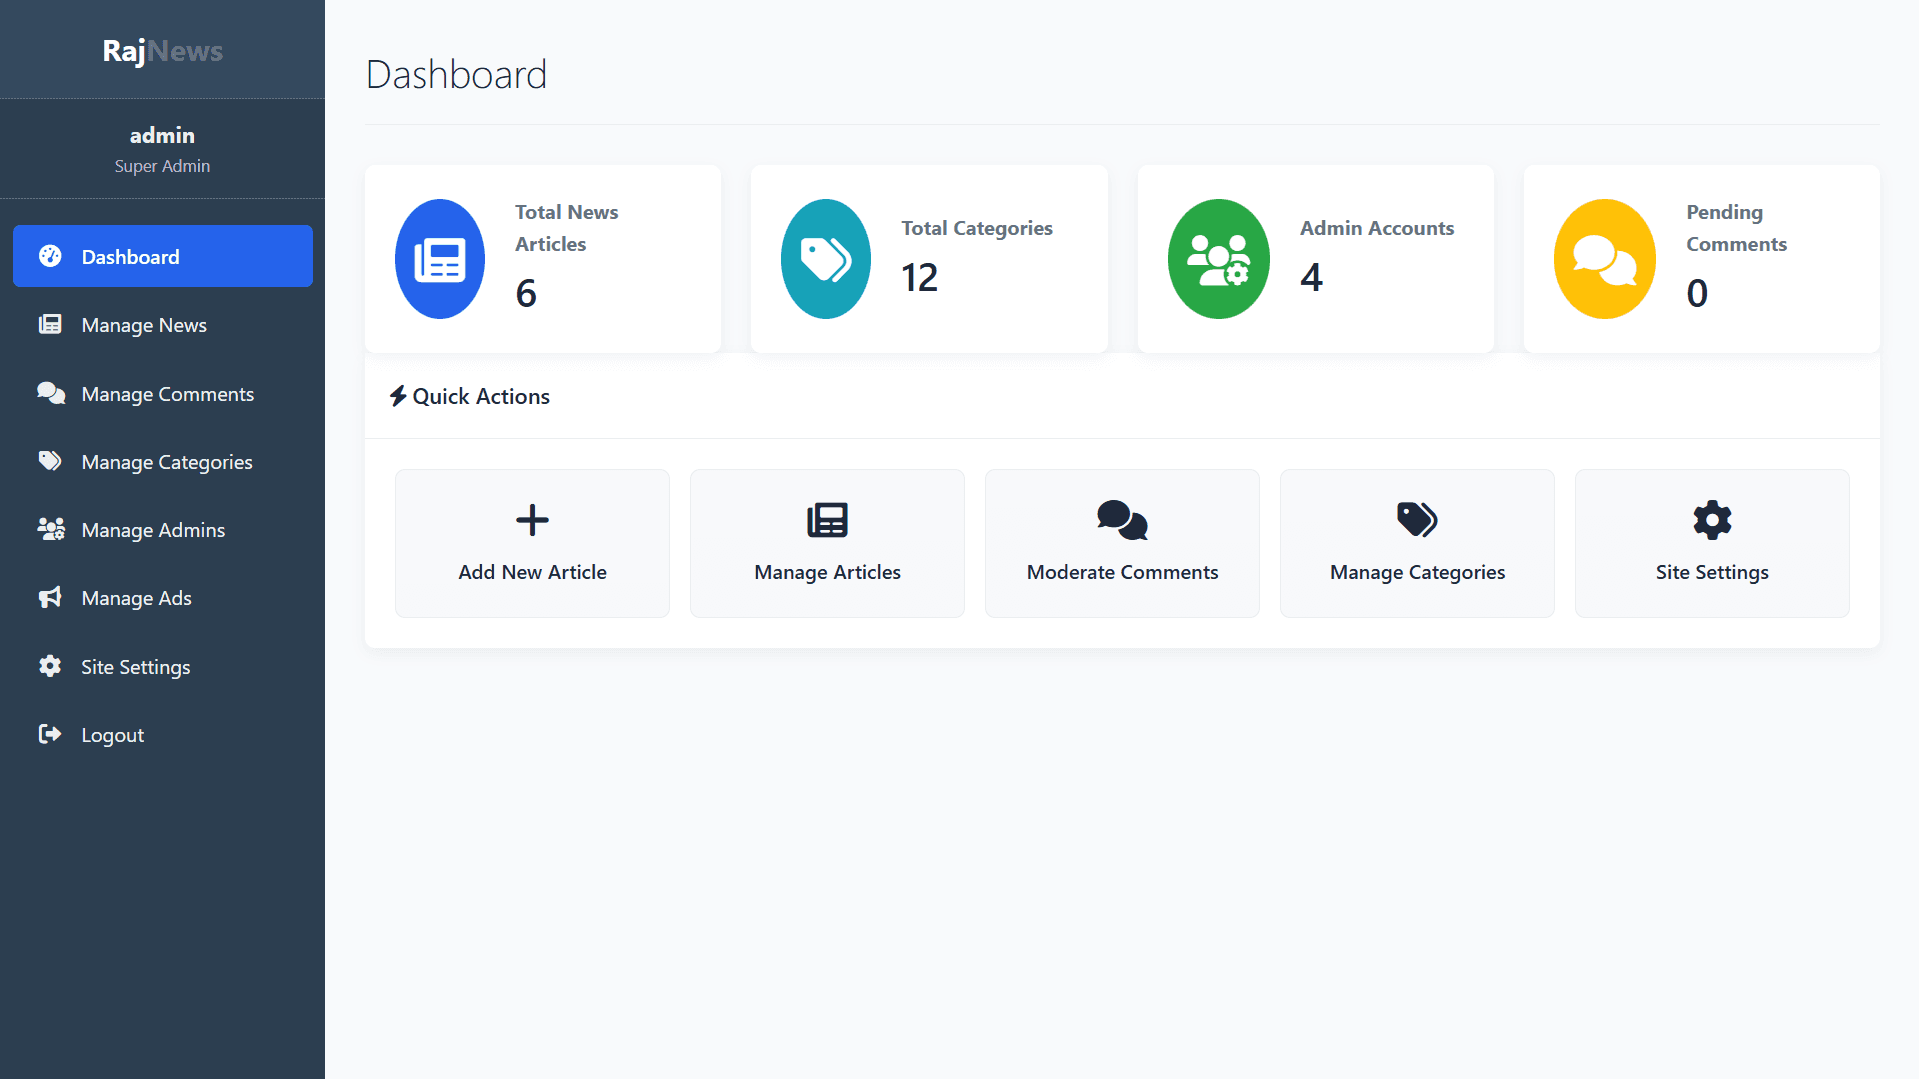
Task: Click the yellow chat bubbles Pending Comments icon
Action: click(1604, 259)
